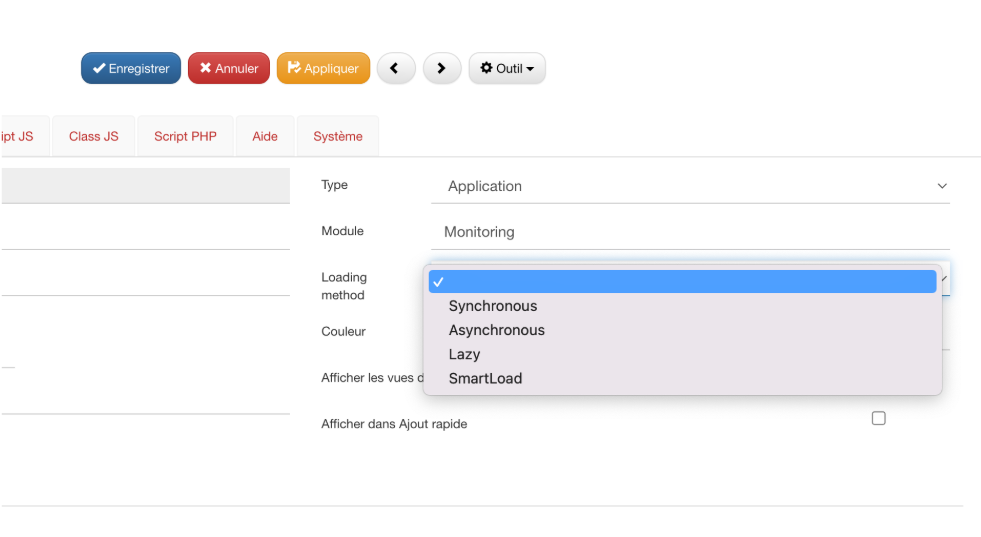
Task: Select the Lazy loading option
Action: pos(465,354)
